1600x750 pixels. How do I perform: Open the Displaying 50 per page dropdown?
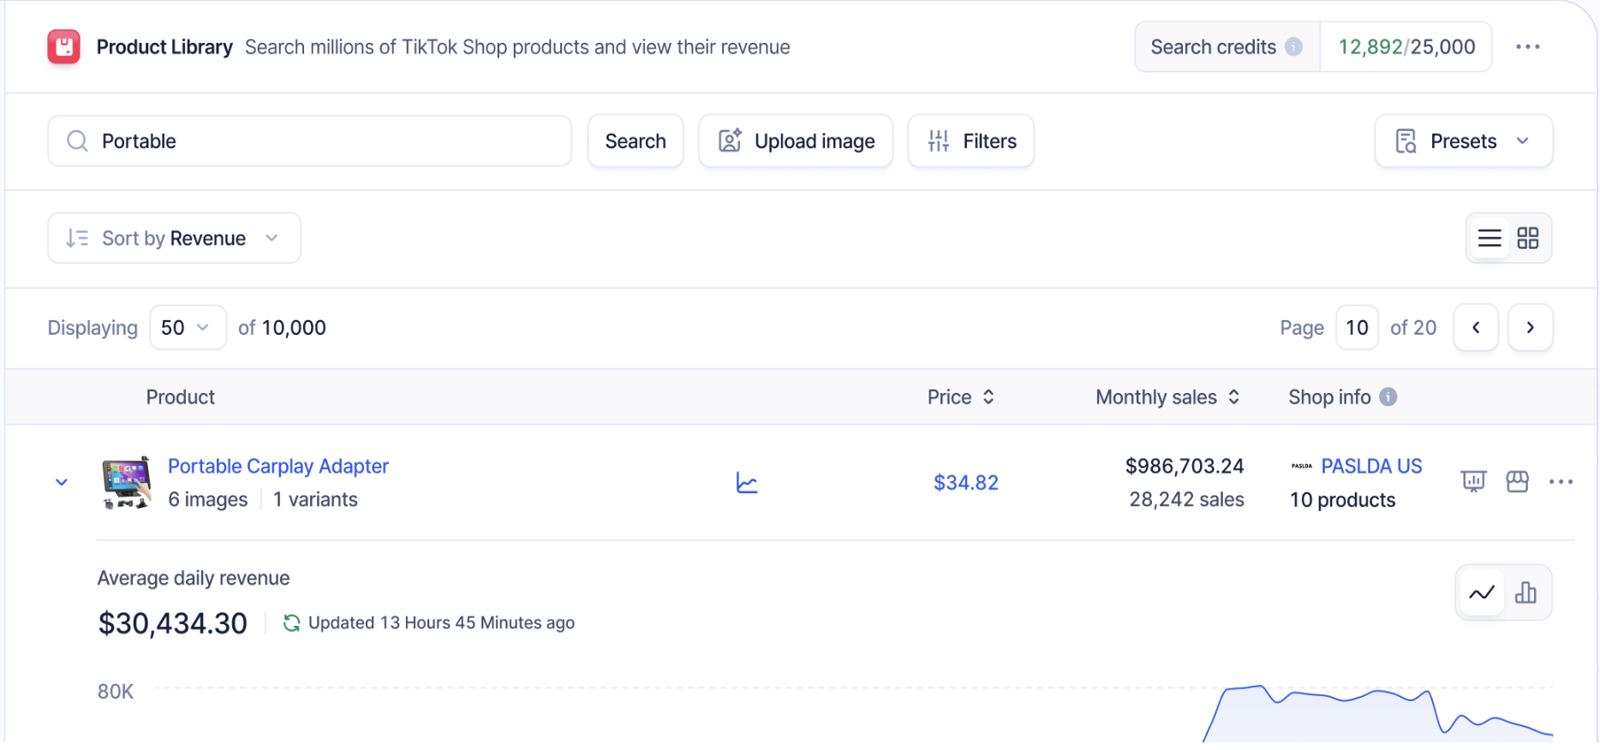click(x=188, y=328)
